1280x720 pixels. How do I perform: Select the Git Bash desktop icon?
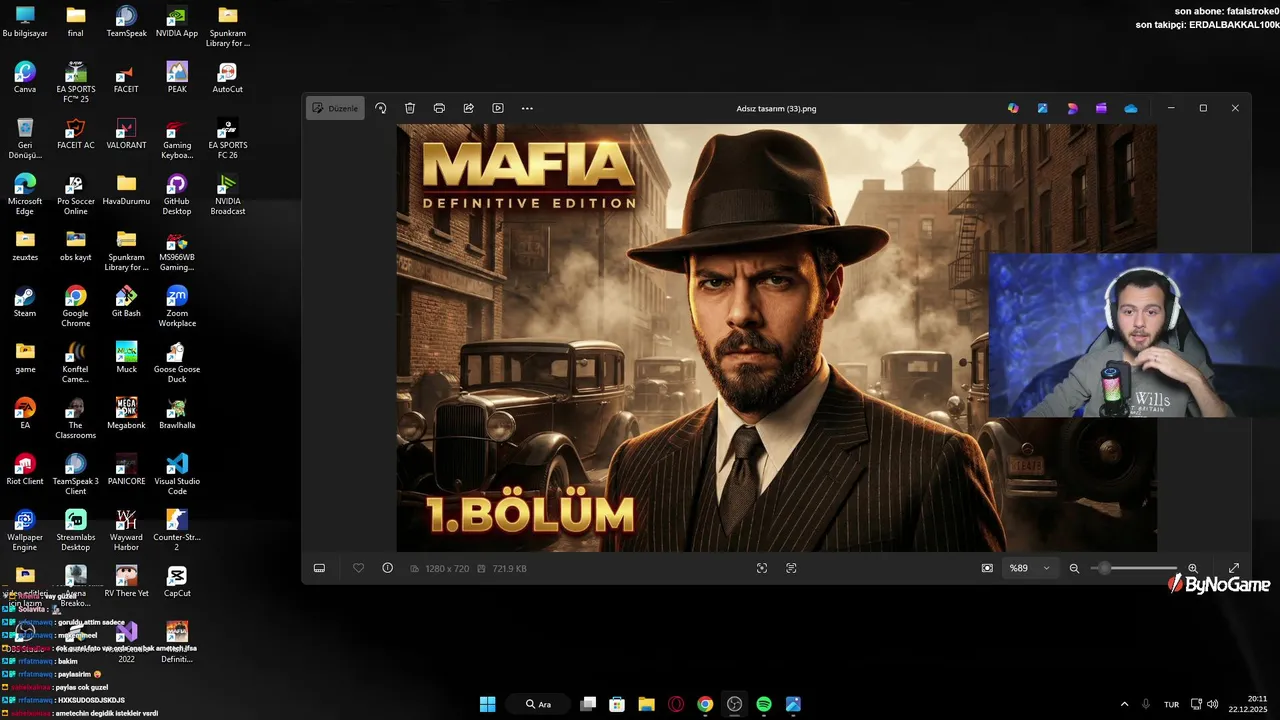(x=126, y=302)
